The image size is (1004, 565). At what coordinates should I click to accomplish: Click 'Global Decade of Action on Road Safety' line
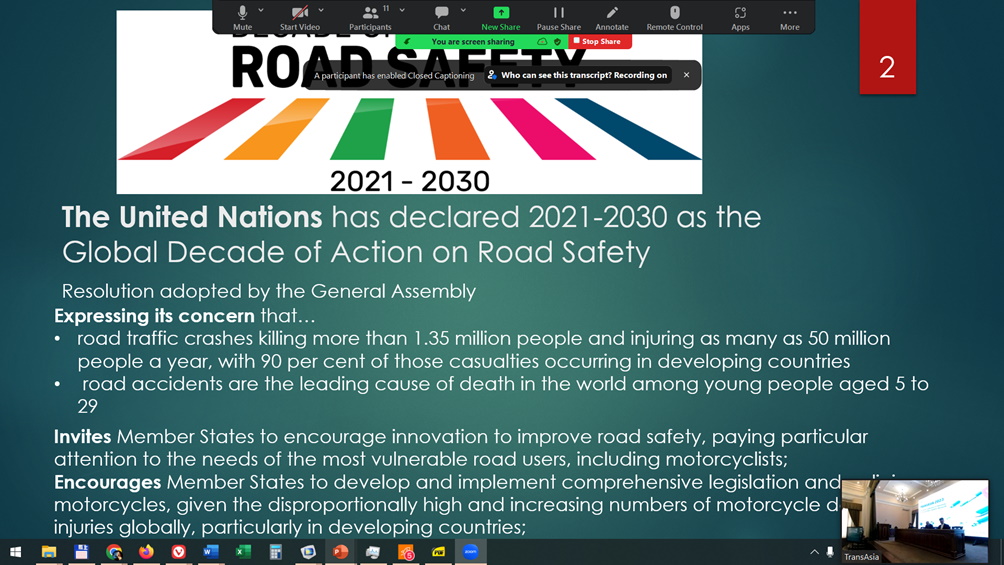click(356, 252)
